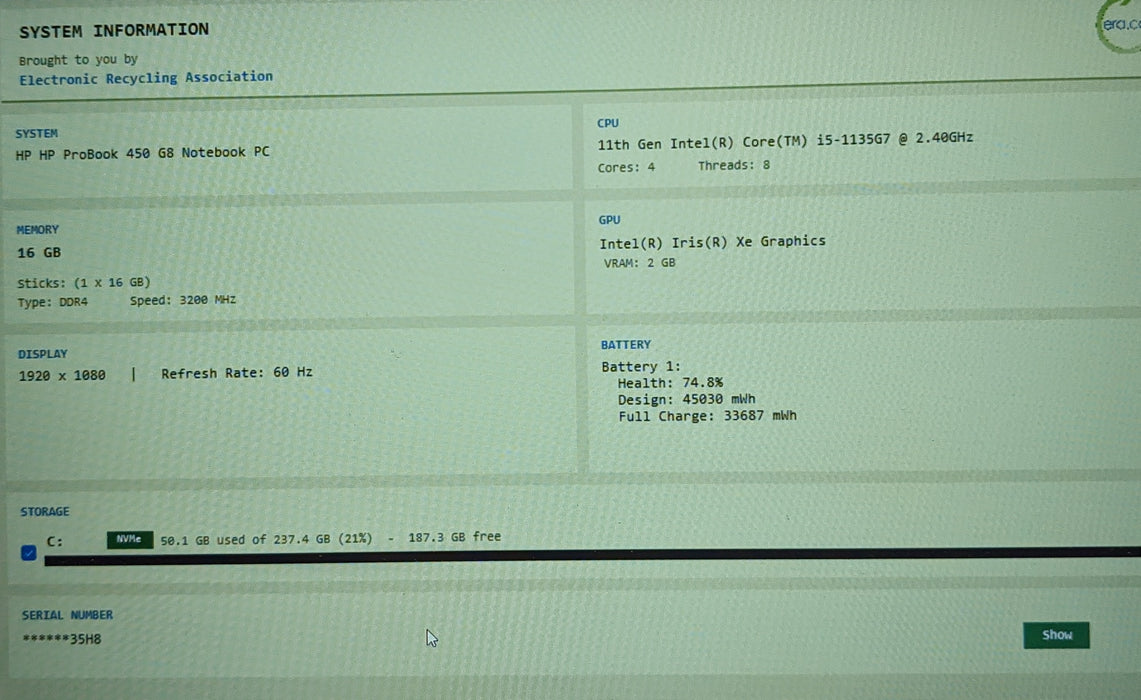This screenshot has width=1141, height=700.
Task: Click the SYSTEM INFORMATION page title
Action: [114, 31]
